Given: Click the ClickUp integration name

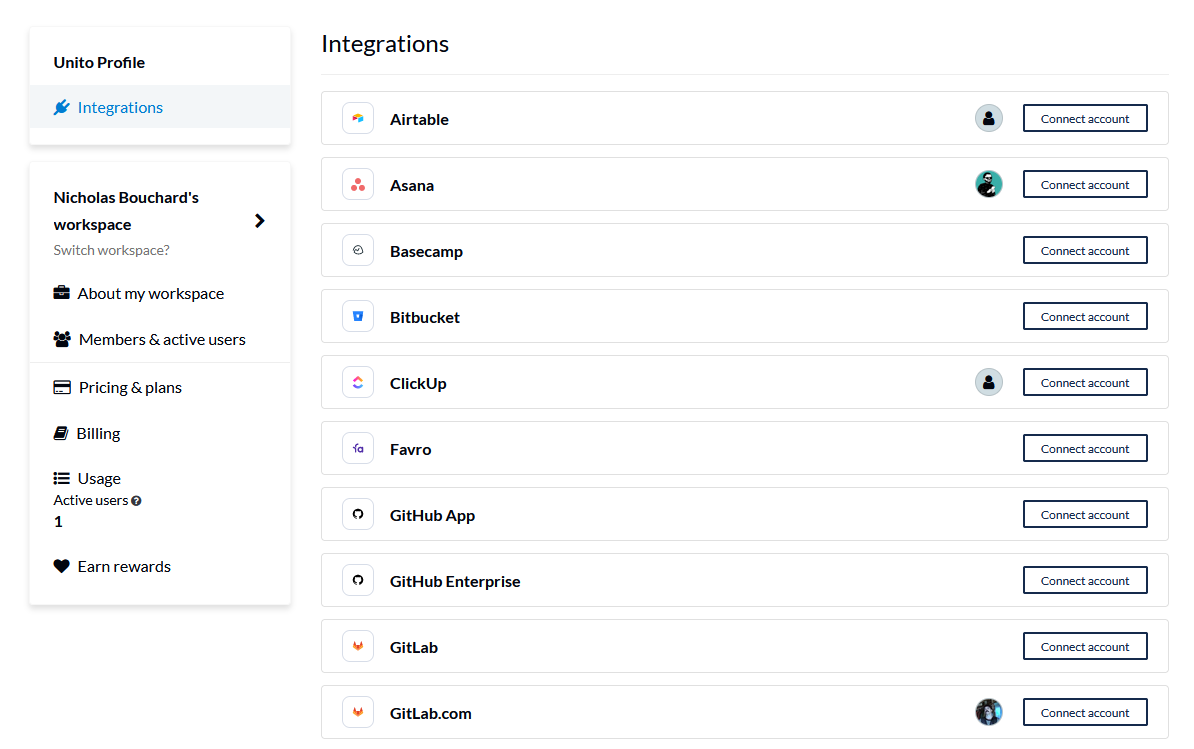Looking at the screenshot, I should click(418, 384).
